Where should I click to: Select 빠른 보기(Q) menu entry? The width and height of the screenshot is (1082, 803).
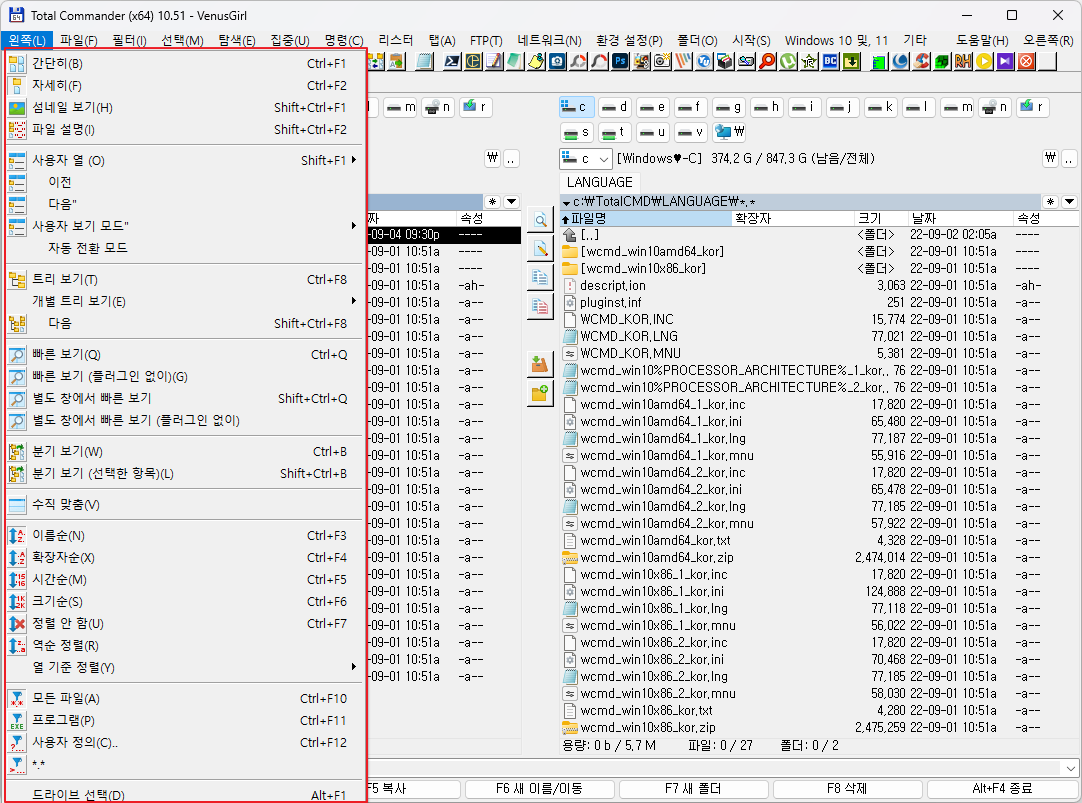point(184,355)
